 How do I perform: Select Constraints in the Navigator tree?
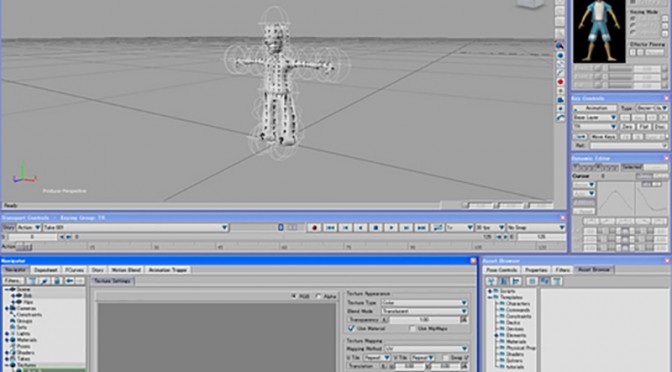pyautogui.click(x=29, y=315)
